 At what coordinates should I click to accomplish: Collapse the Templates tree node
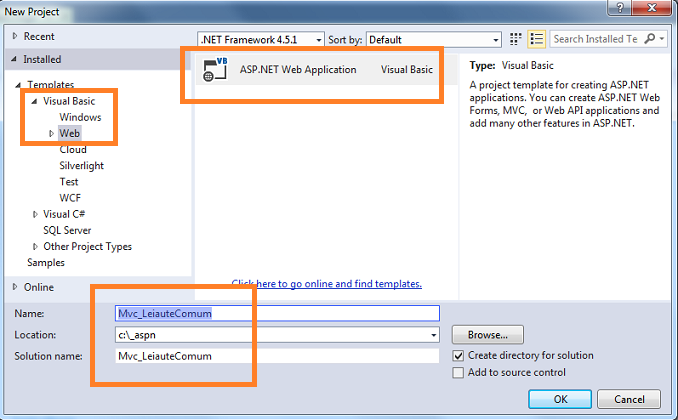[18, 85]
